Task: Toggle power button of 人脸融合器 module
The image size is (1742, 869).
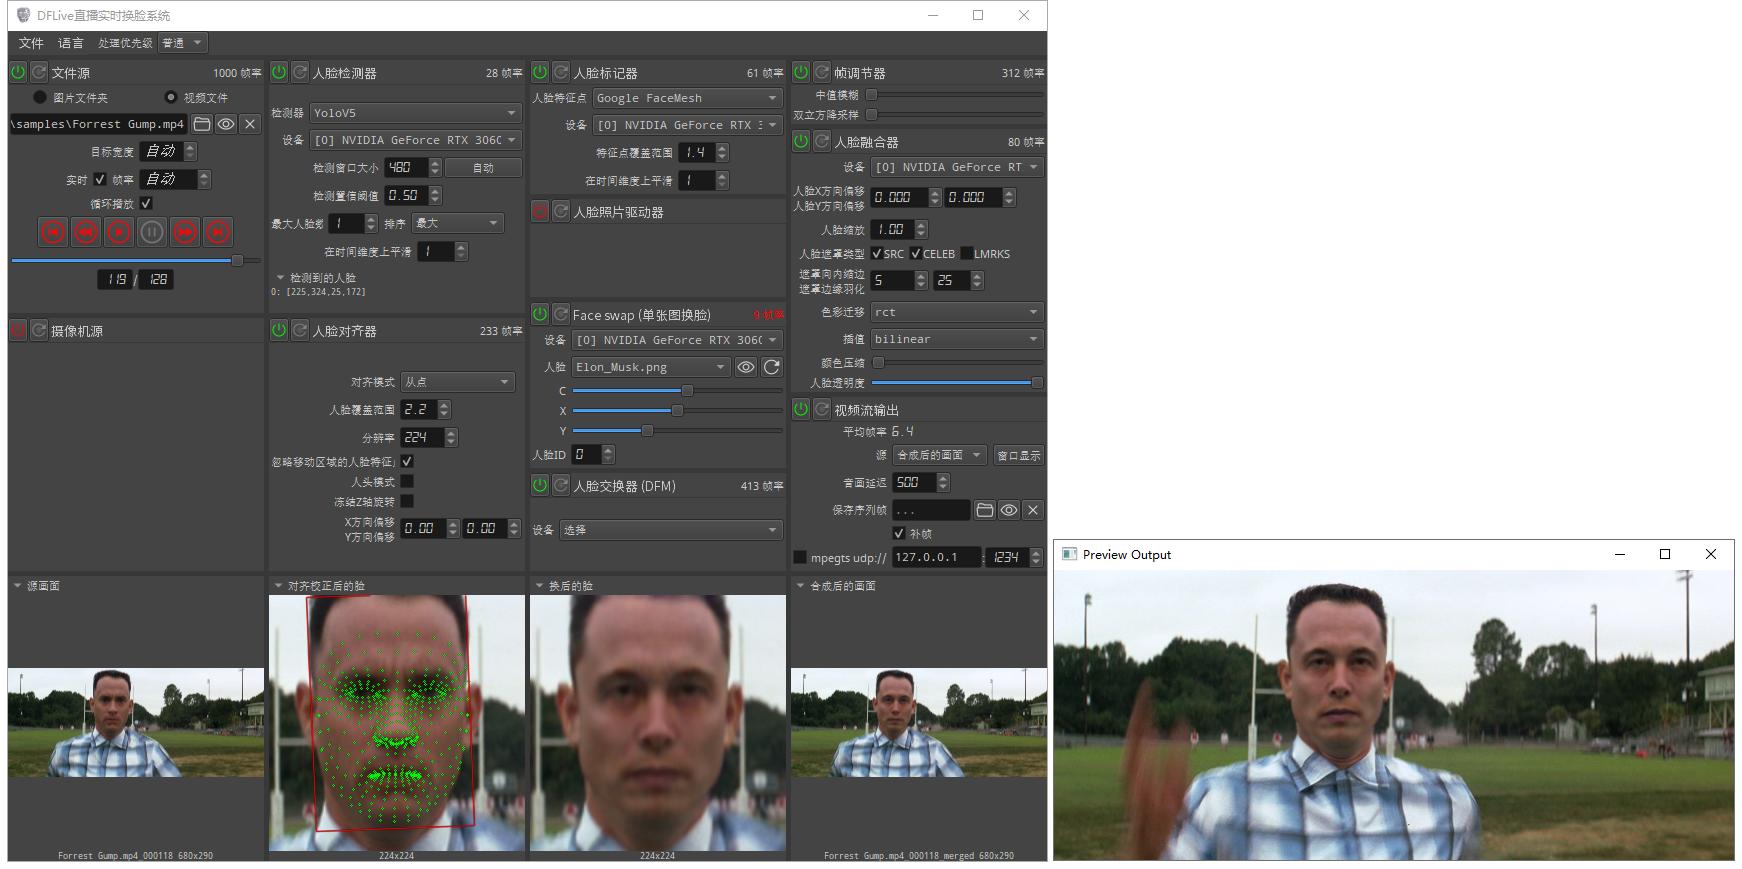Action: pos(801,141)
